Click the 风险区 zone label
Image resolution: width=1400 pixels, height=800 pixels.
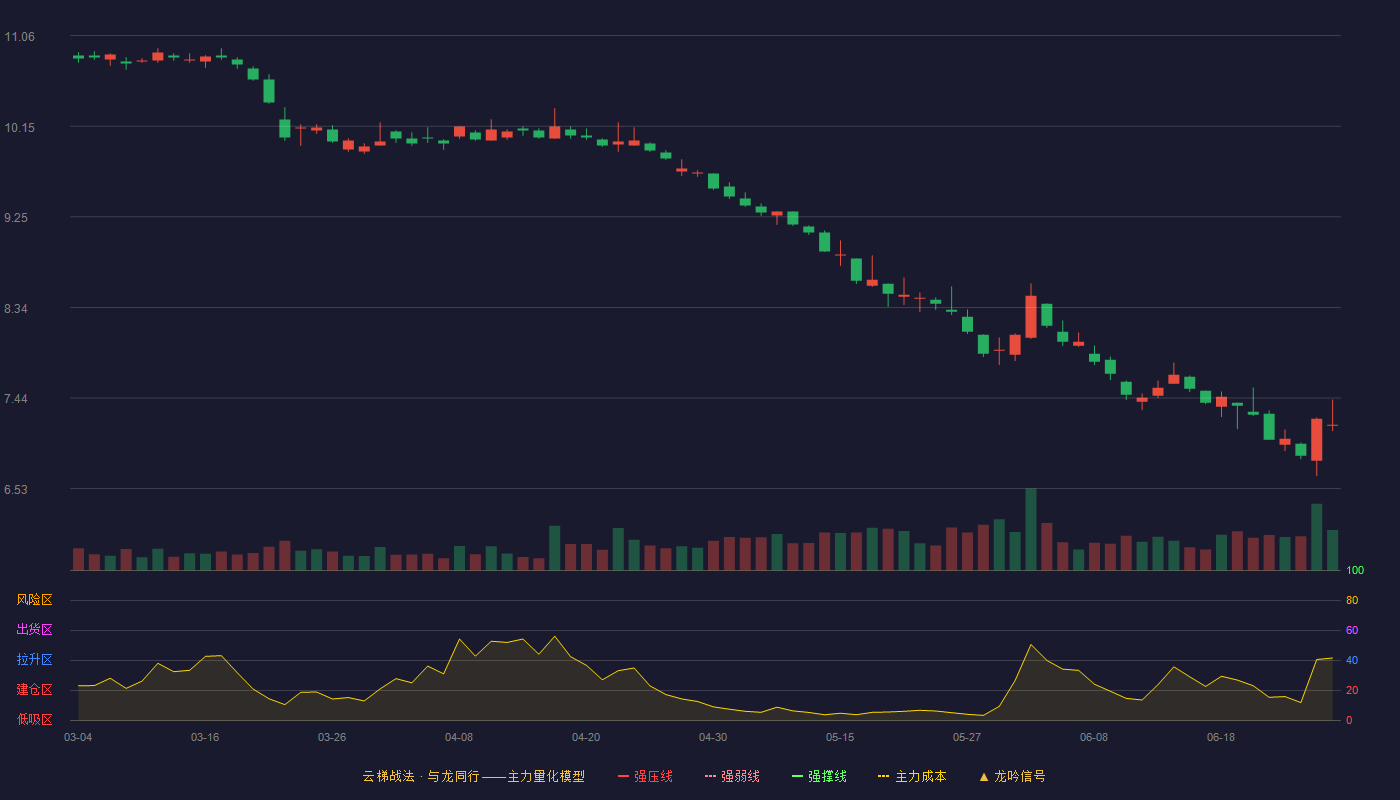(x=34, y=600)
